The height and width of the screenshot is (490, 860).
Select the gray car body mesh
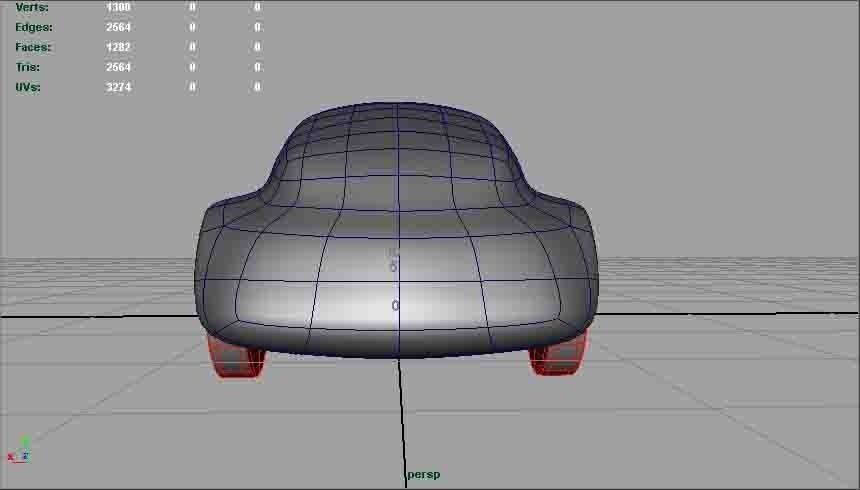396,230
